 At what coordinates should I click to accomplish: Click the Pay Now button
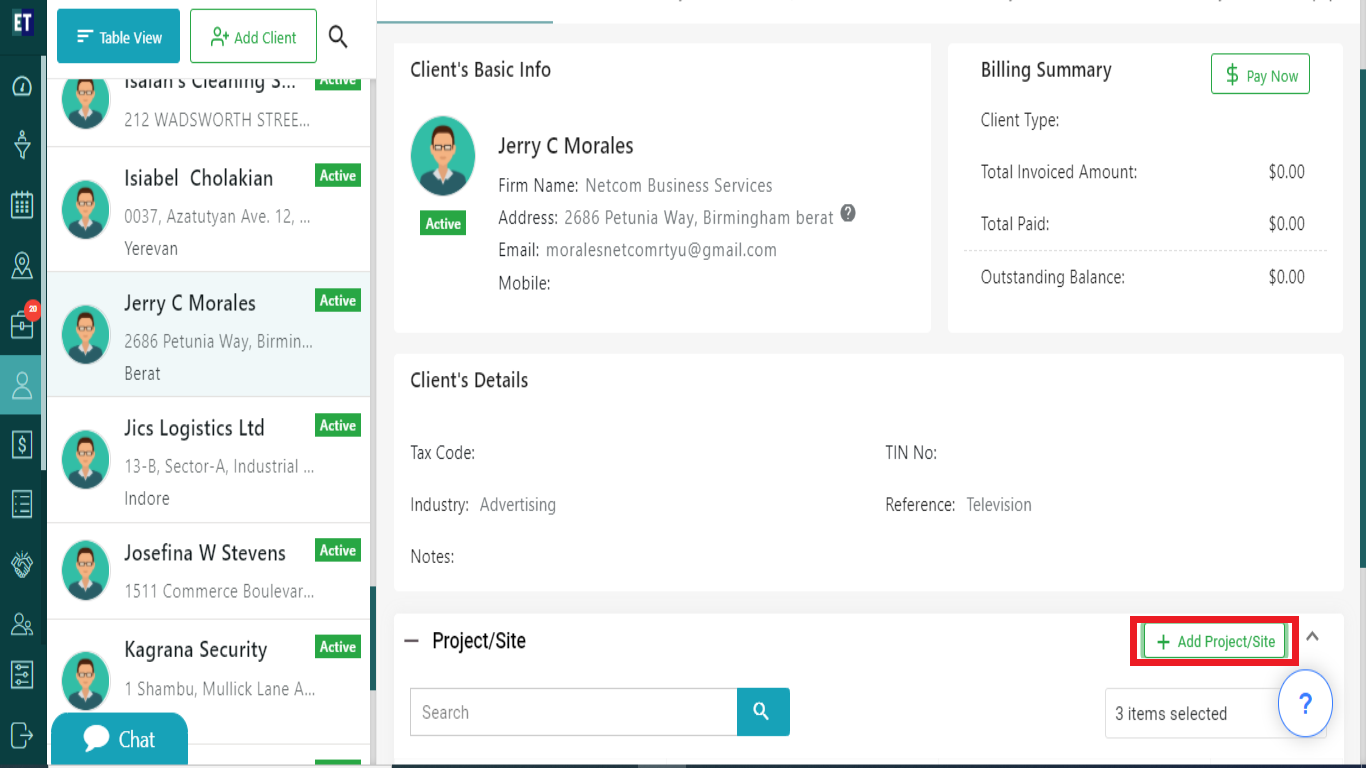point(1260,75)
